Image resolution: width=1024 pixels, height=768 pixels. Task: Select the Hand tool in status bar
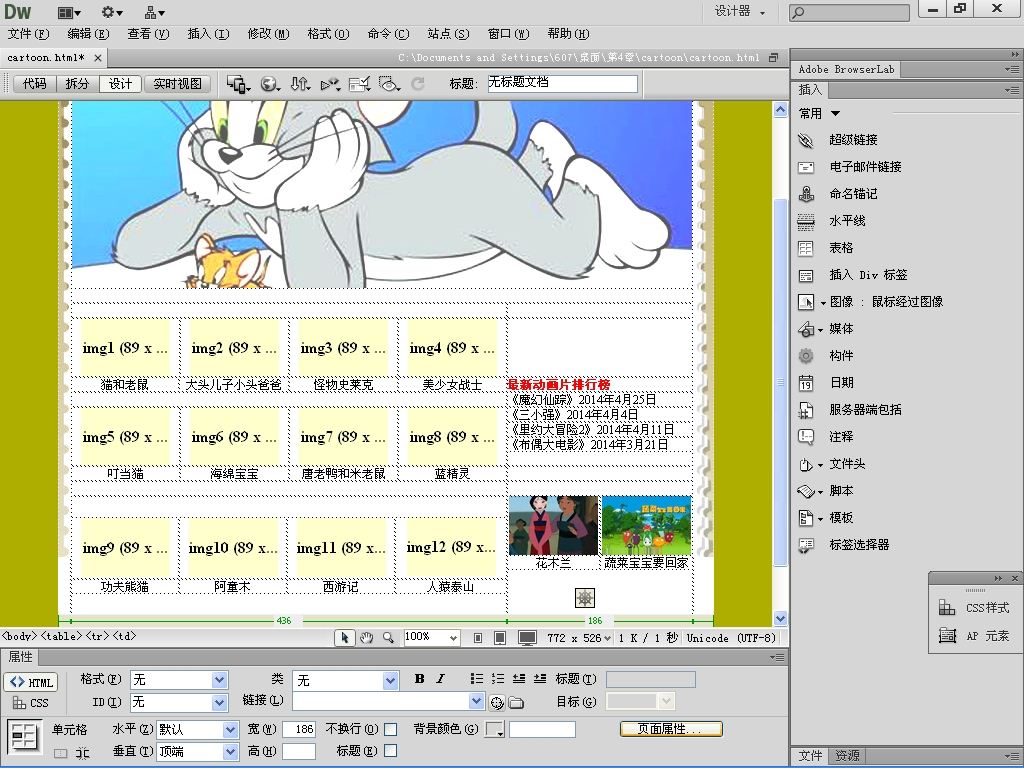[366, 638]
